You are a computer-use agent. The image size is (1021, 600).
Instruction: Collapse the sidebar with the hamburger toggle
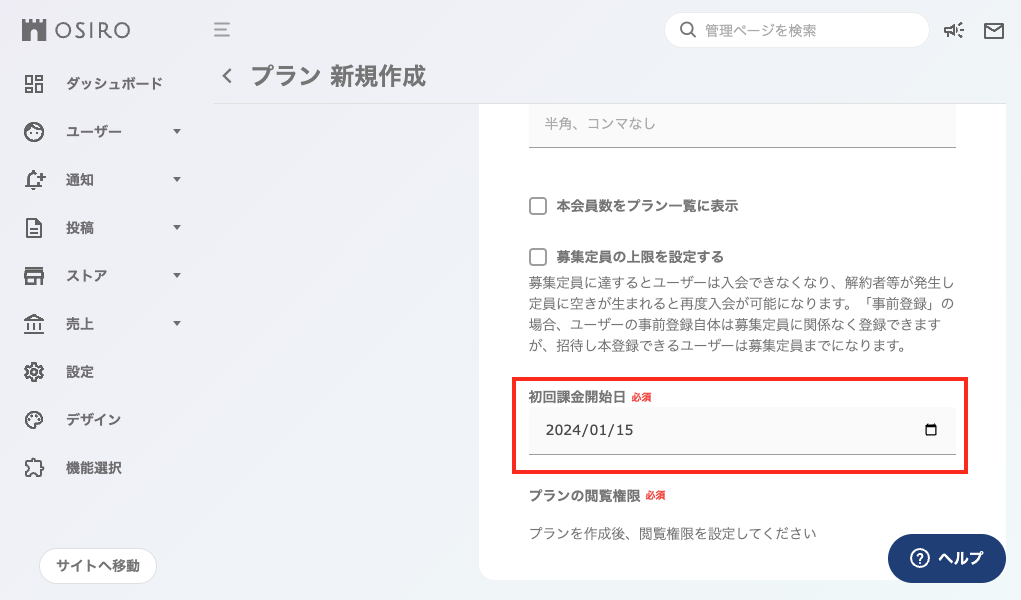click(x=221, y=30)
